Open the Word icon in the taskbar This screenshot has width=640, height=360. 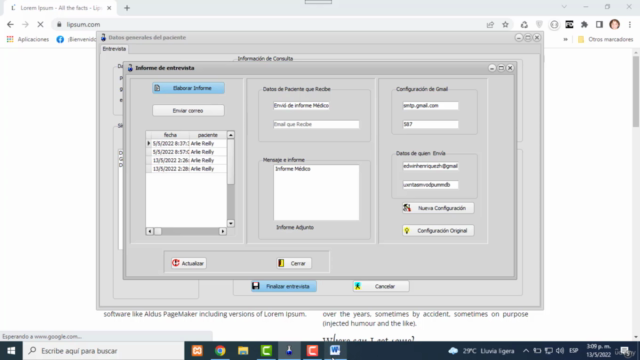tap(335, 351)
